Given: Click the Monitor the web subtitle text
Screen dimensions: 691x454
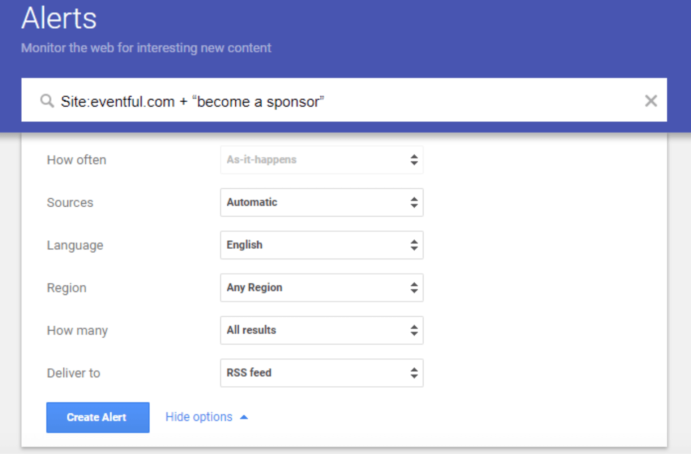Looking at the screenshot, I should 146,48.
